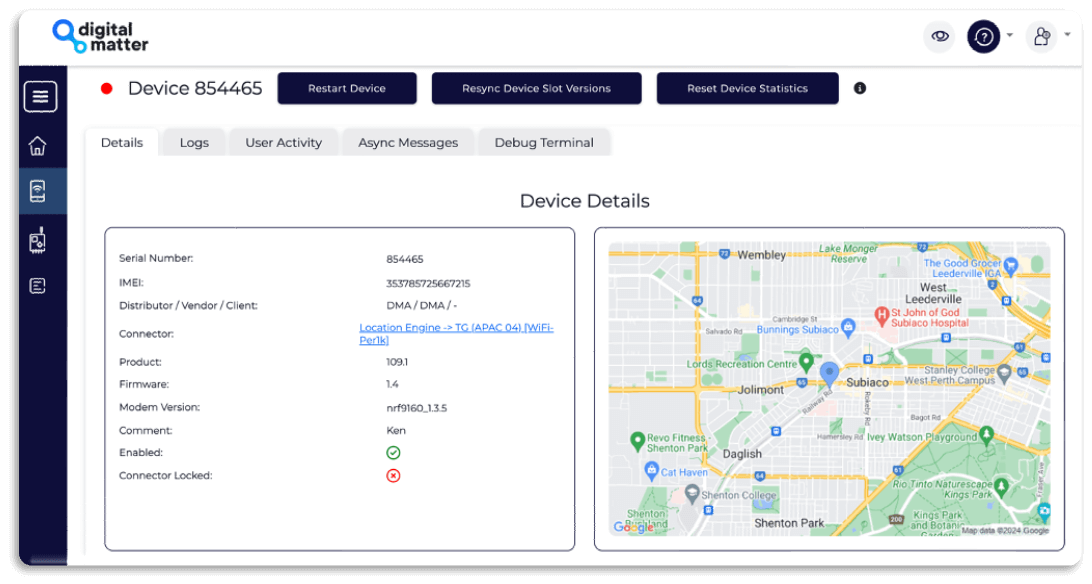
Task: Click the bottom documents icon in the sidebar
Action: tap(37, 285)
